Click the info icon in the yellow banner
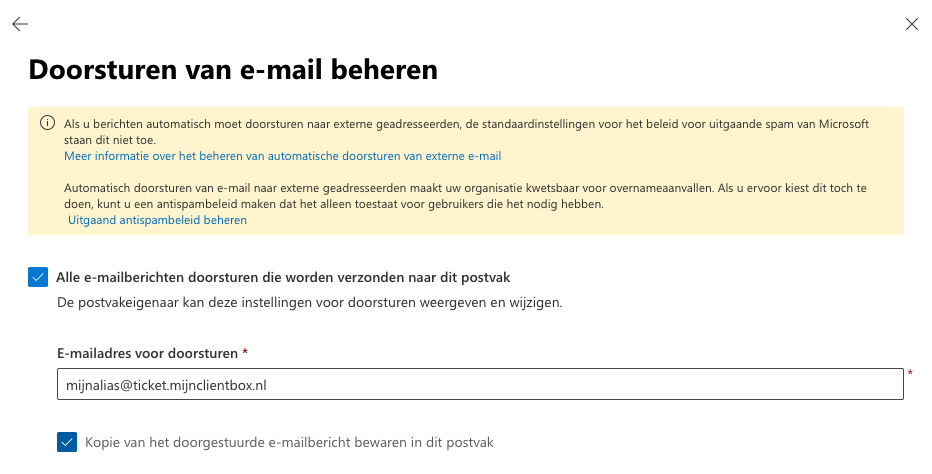932x474 pixels. 48,123
